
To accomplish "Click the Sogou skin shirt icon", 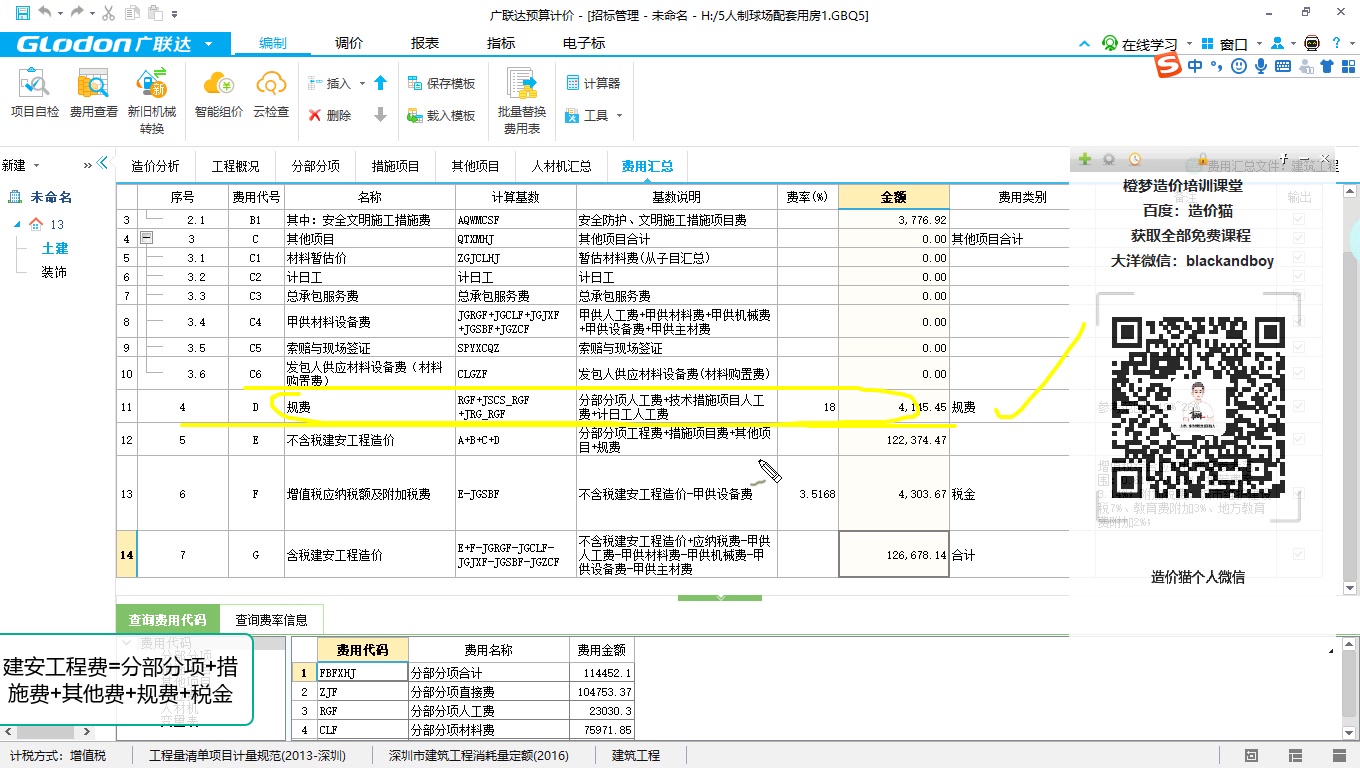I will (x=1327, y=66).
